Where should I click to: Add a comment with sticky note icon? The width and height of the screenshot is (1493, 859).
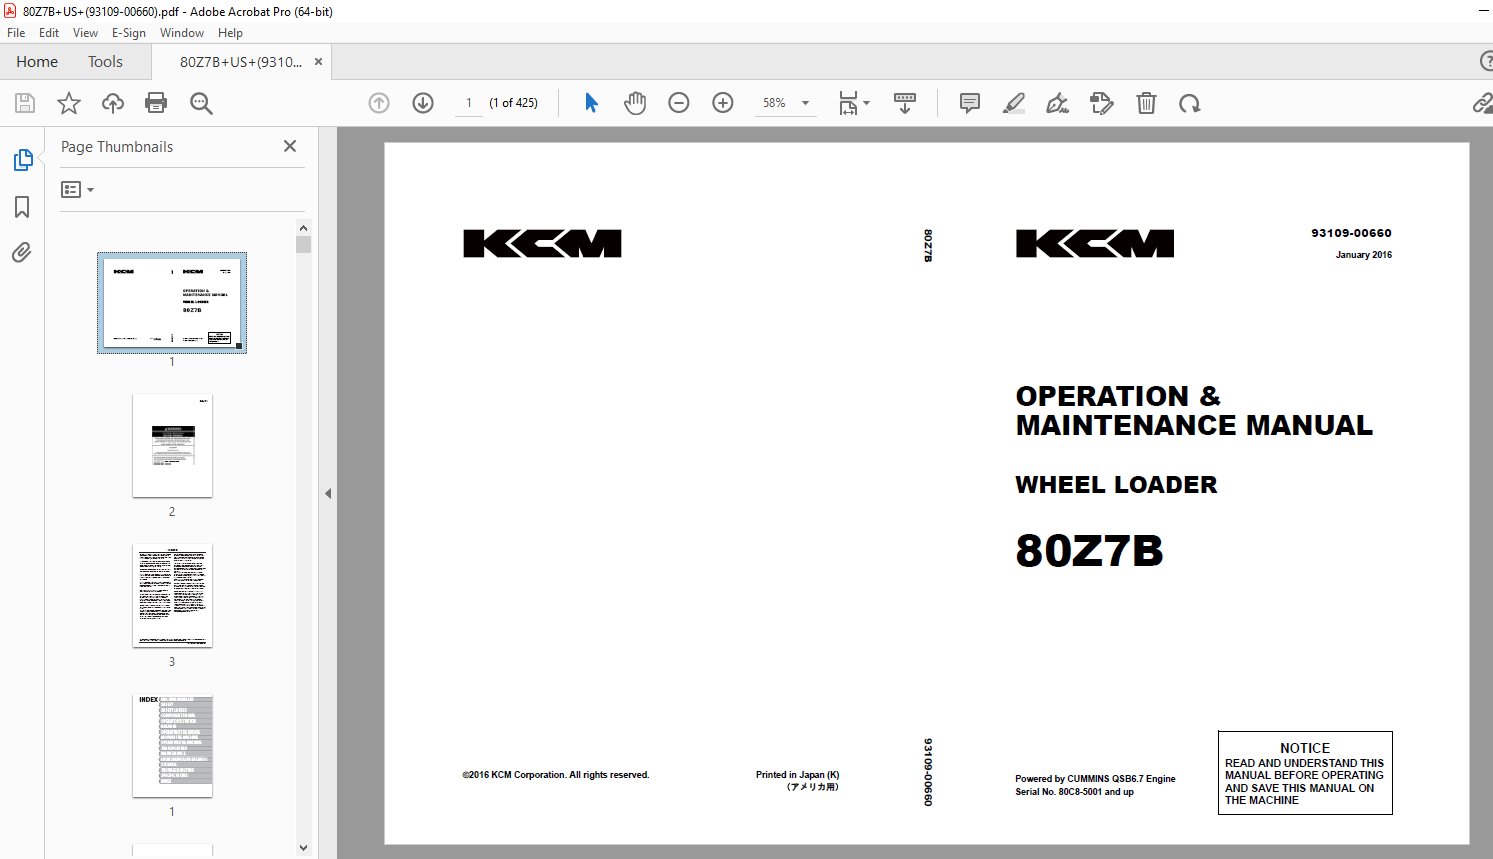coord(969,103)
